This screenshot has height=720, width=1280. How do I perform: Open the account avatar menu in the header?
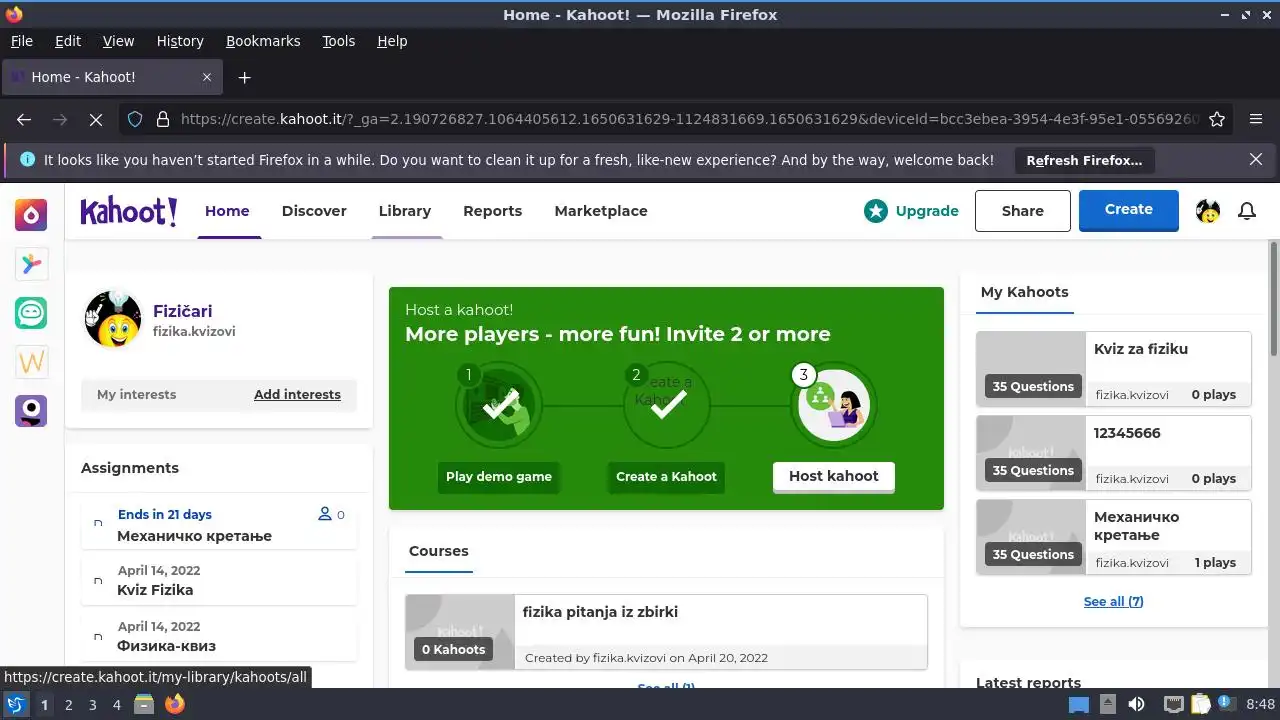click(1208, 211)
